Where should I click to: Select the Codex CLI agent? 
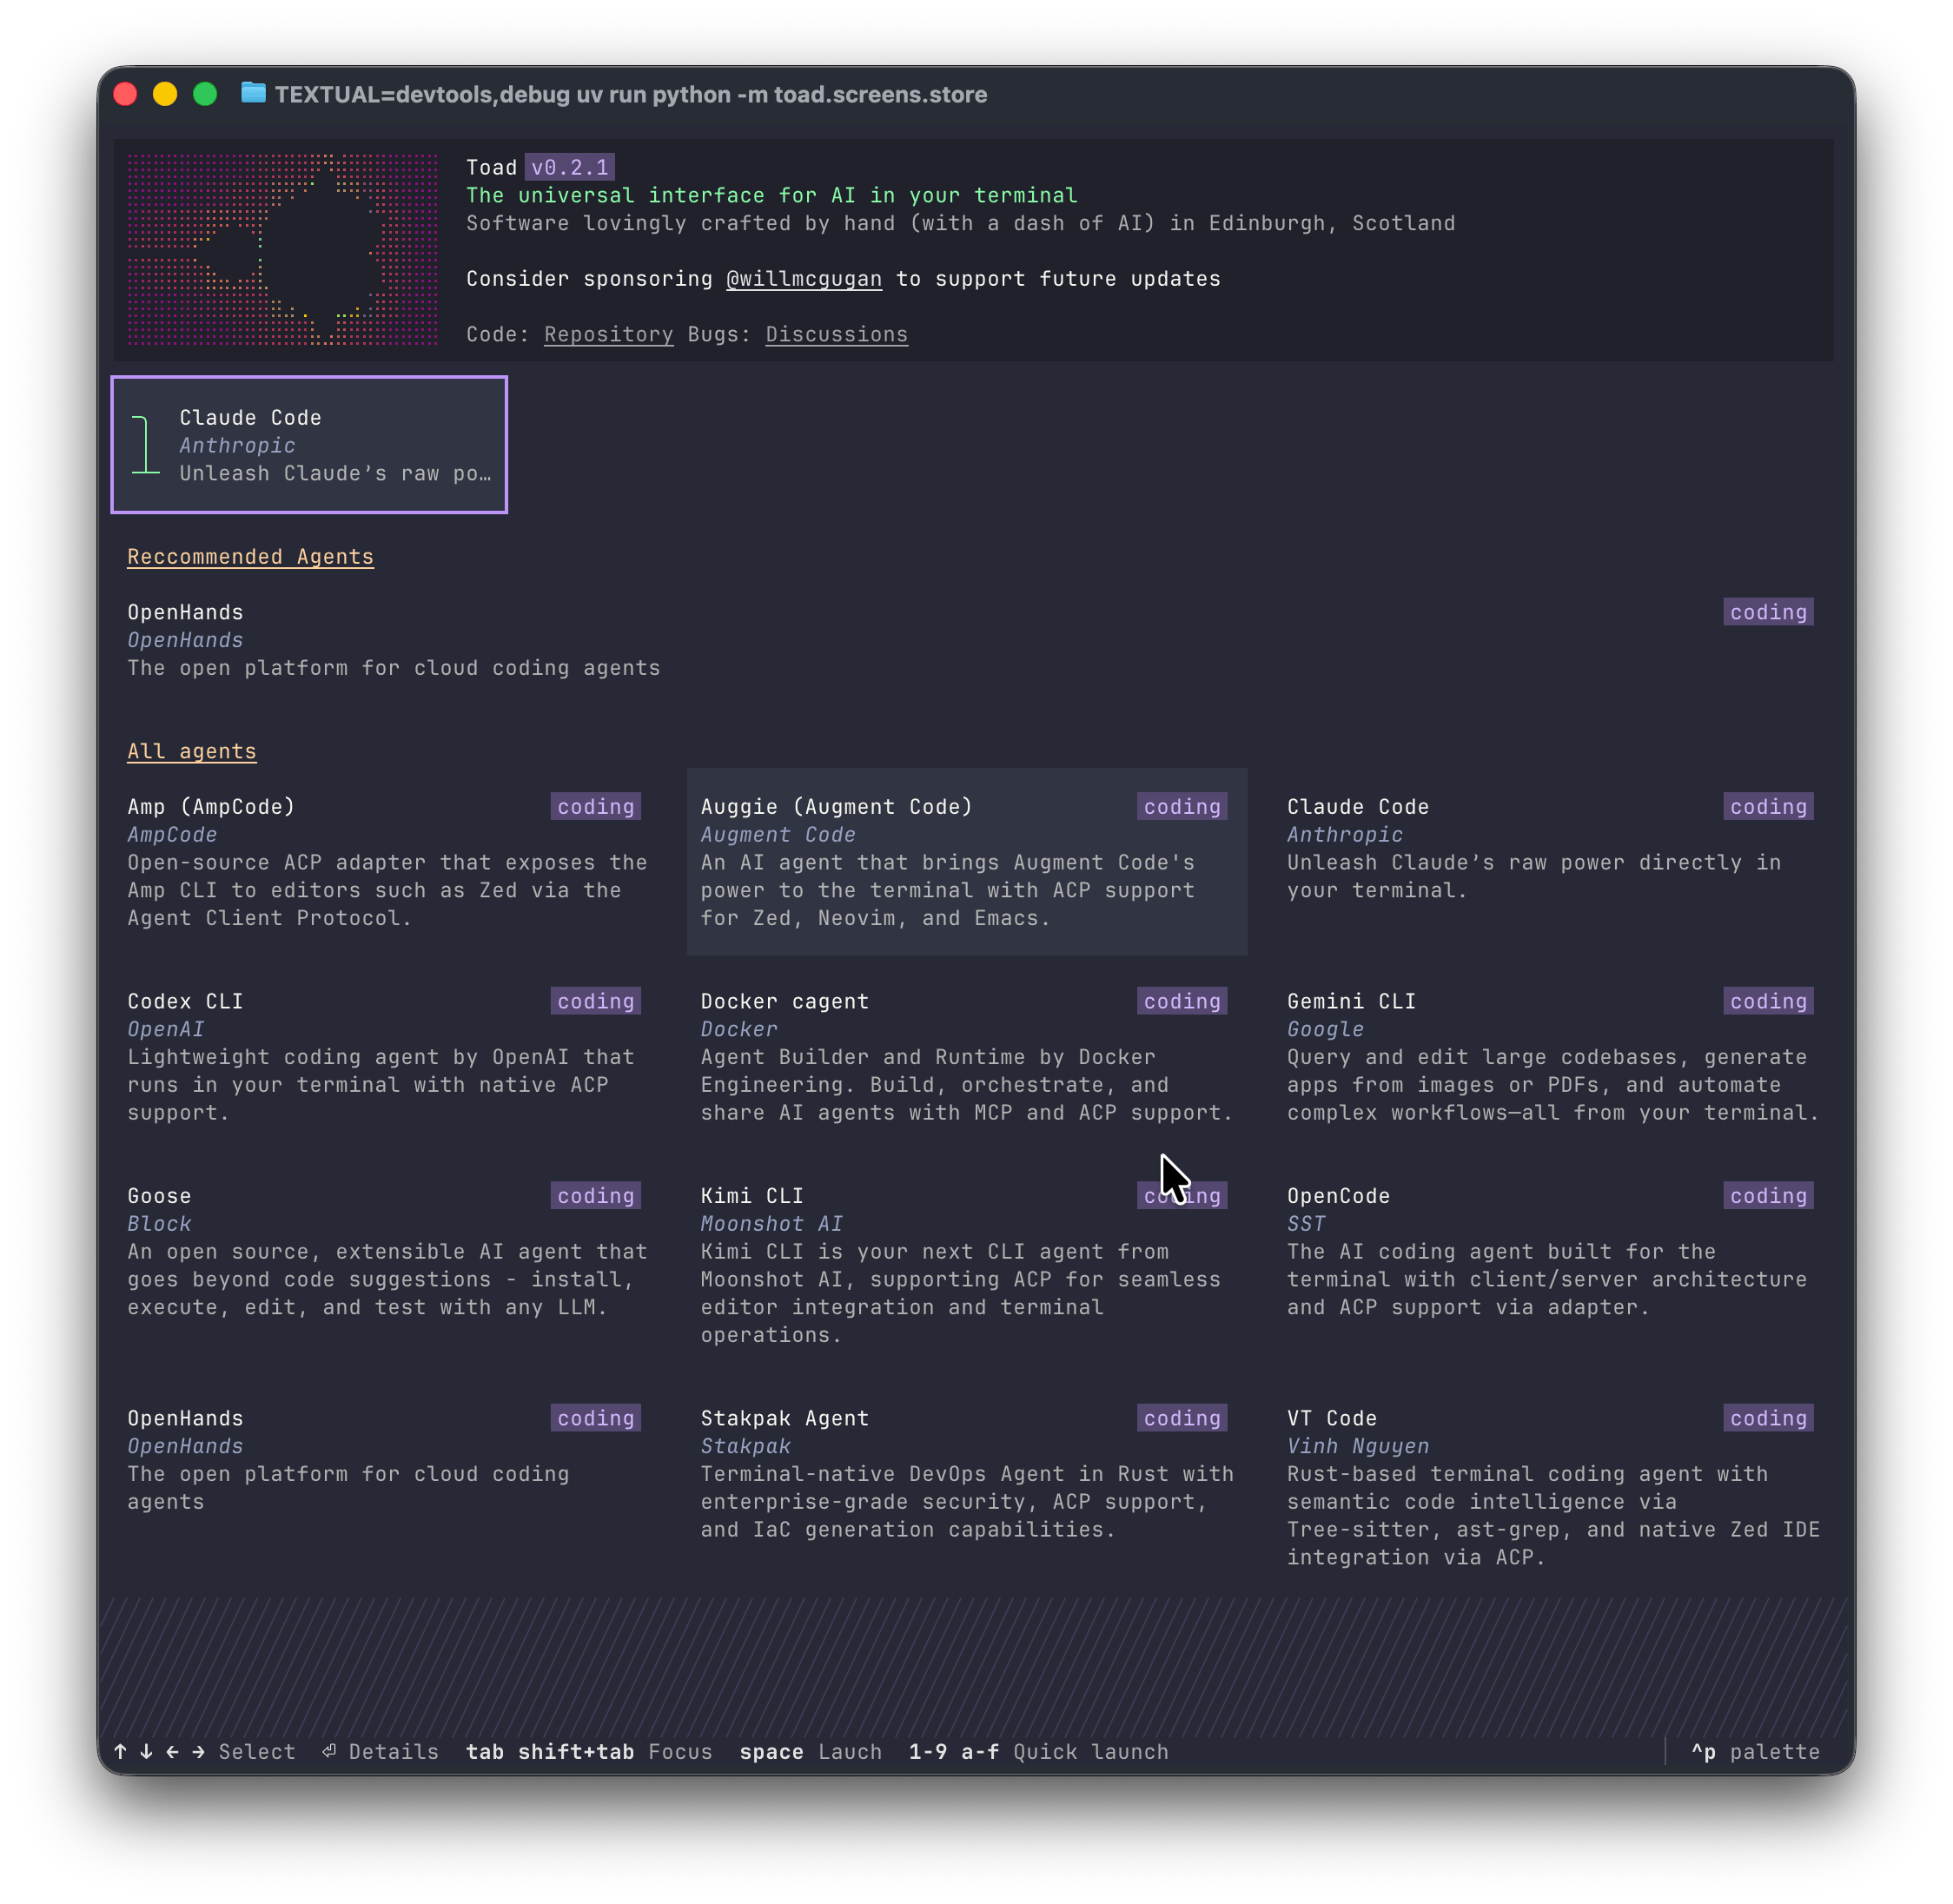tap(383, 1057)
